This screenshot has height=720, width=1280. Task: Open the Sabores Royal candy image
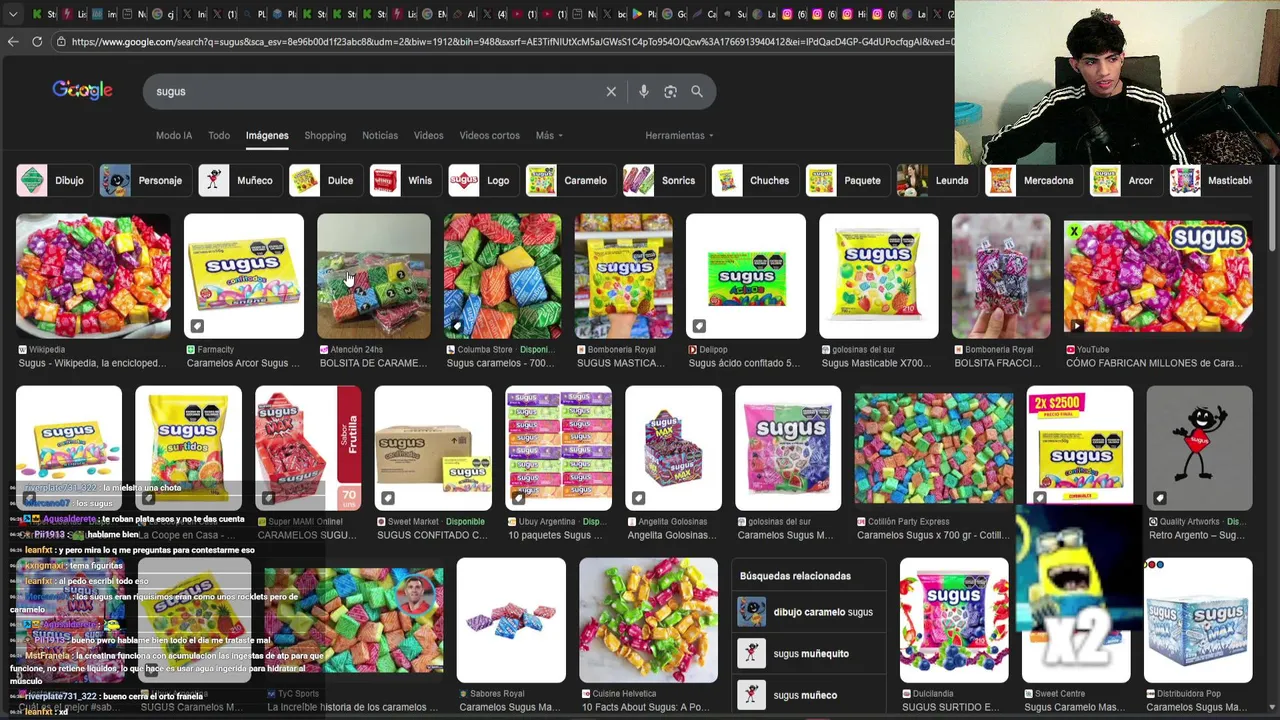[511, 620]
